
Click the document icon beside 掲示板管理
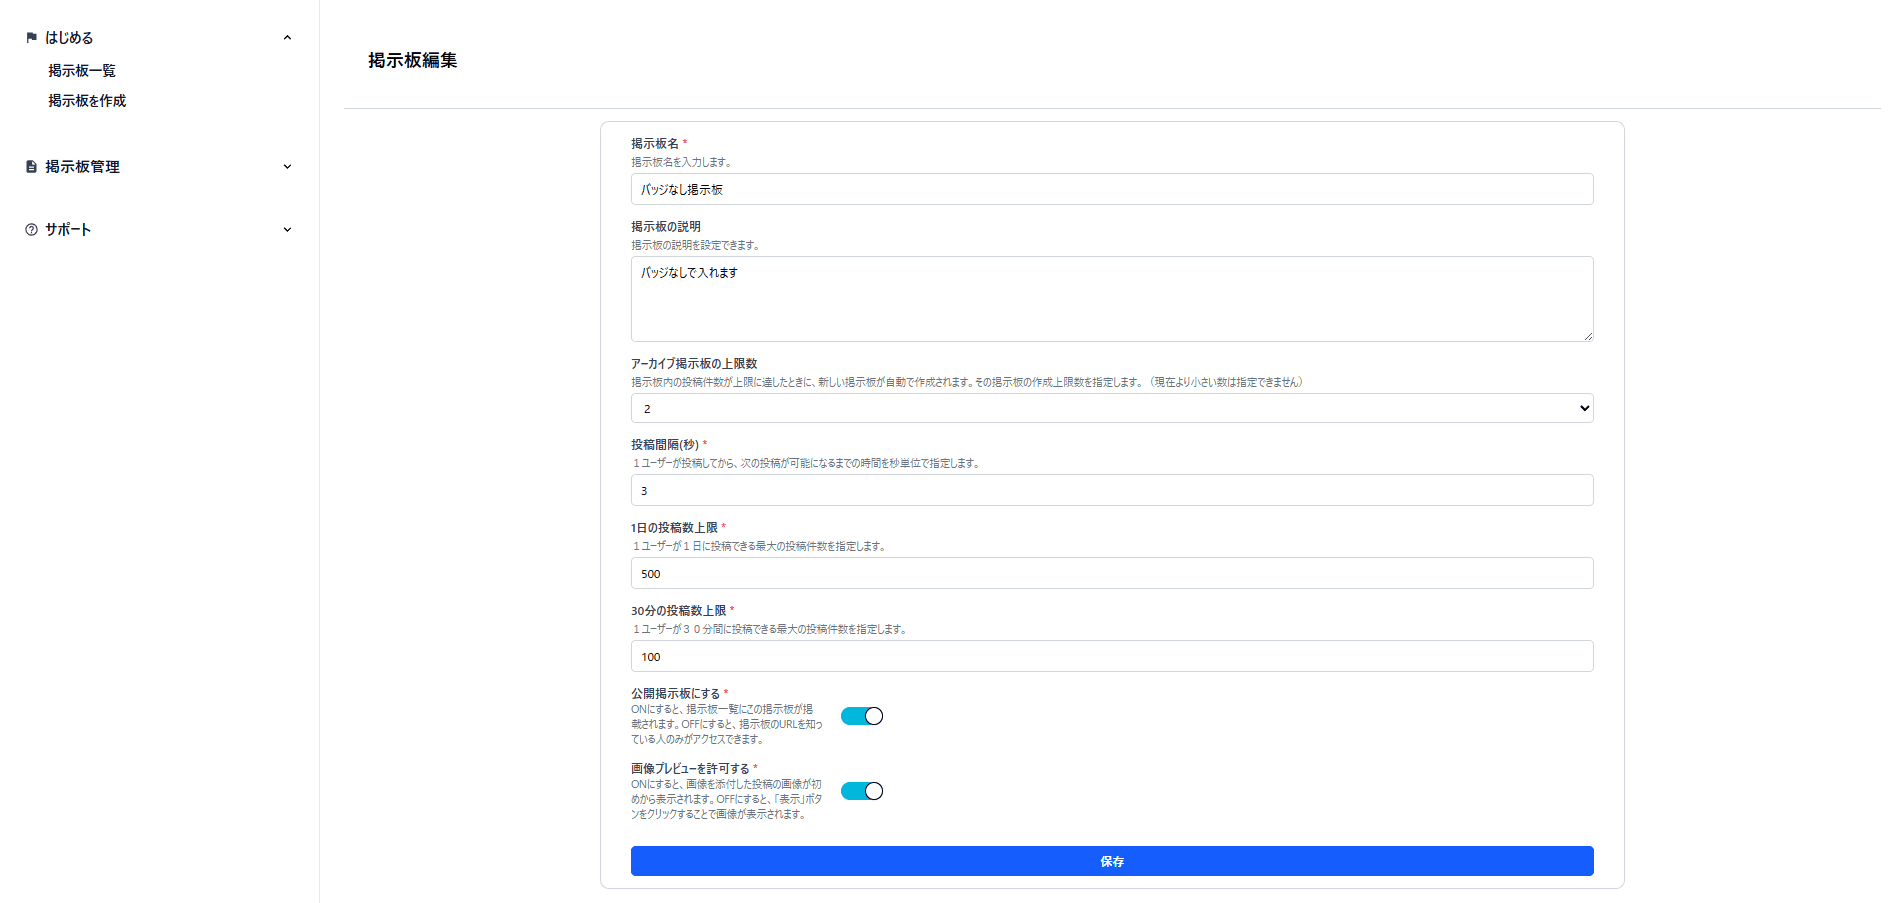pos(31,167)
